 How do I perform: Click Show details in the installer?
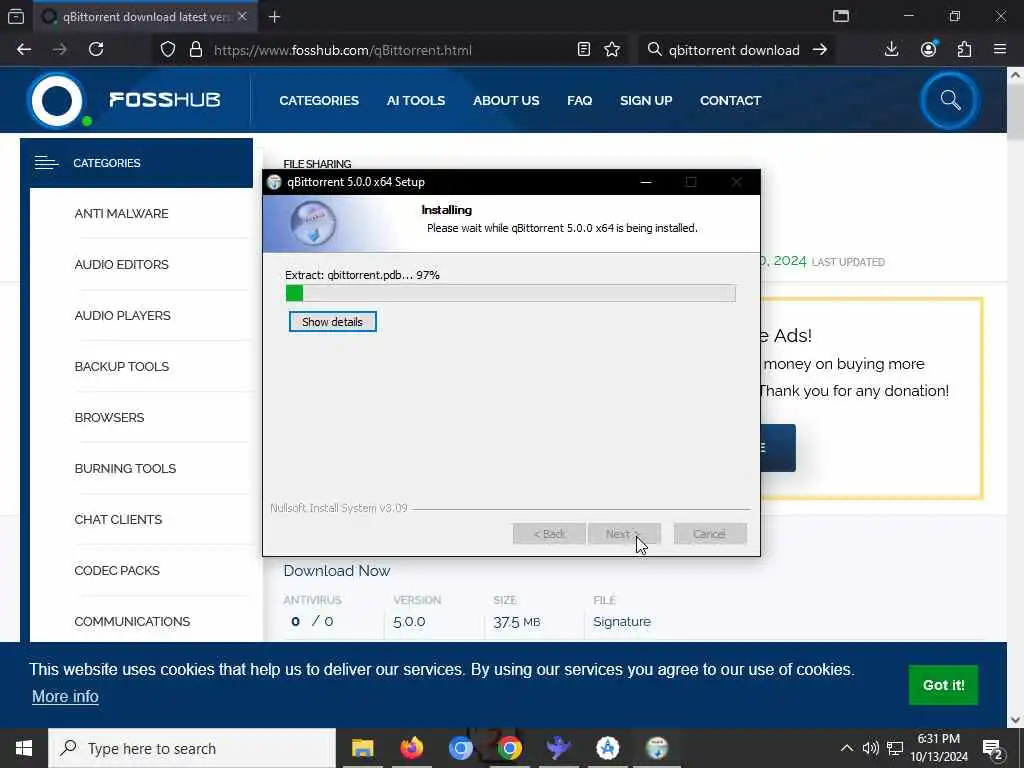click(x=332, y=322)
